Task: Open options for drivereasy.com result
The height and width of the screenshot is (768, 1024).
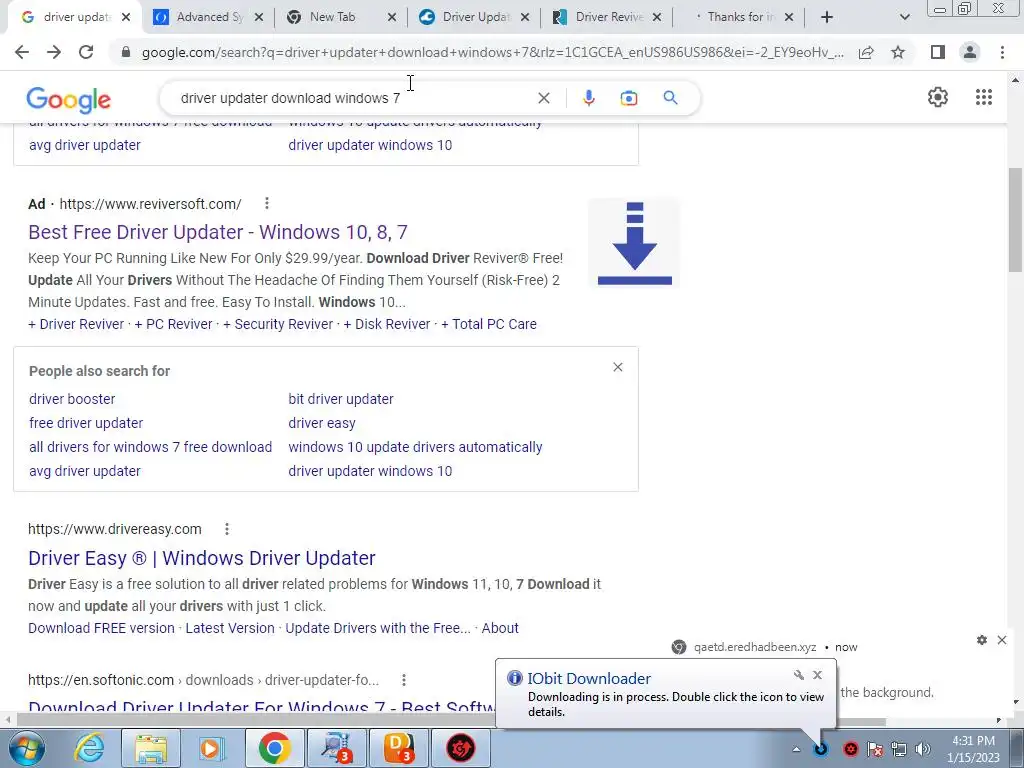Action: pos(227,529)
